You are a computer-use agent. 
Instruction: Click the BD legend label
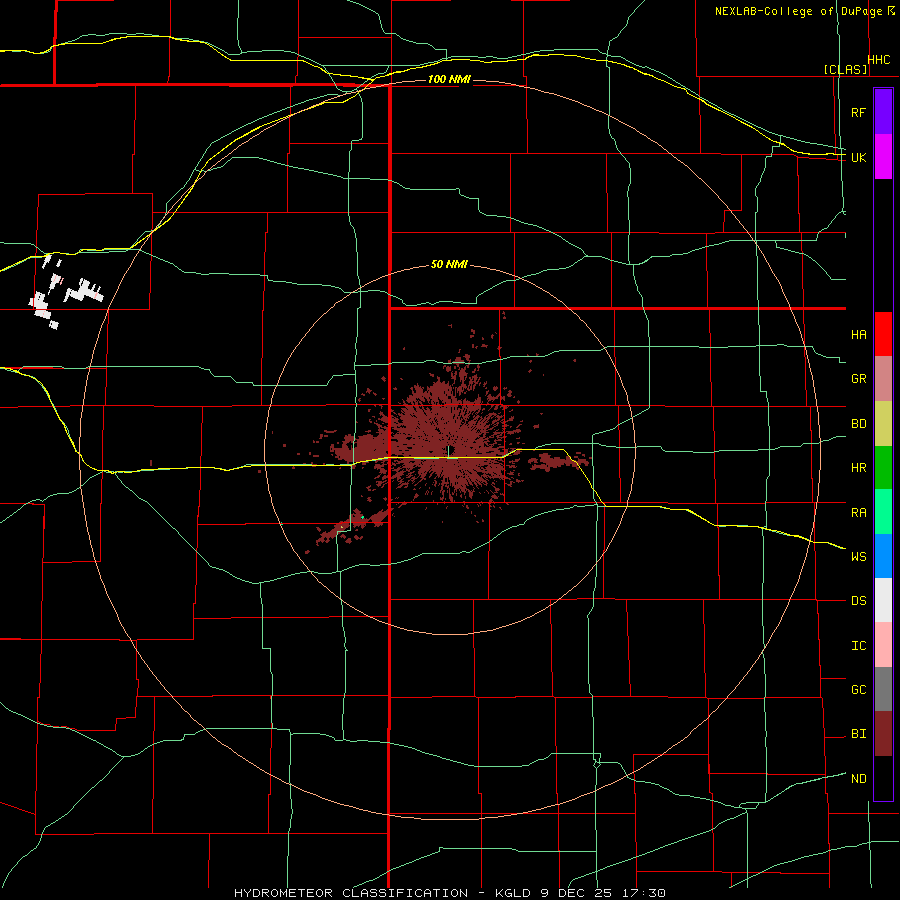858,424
